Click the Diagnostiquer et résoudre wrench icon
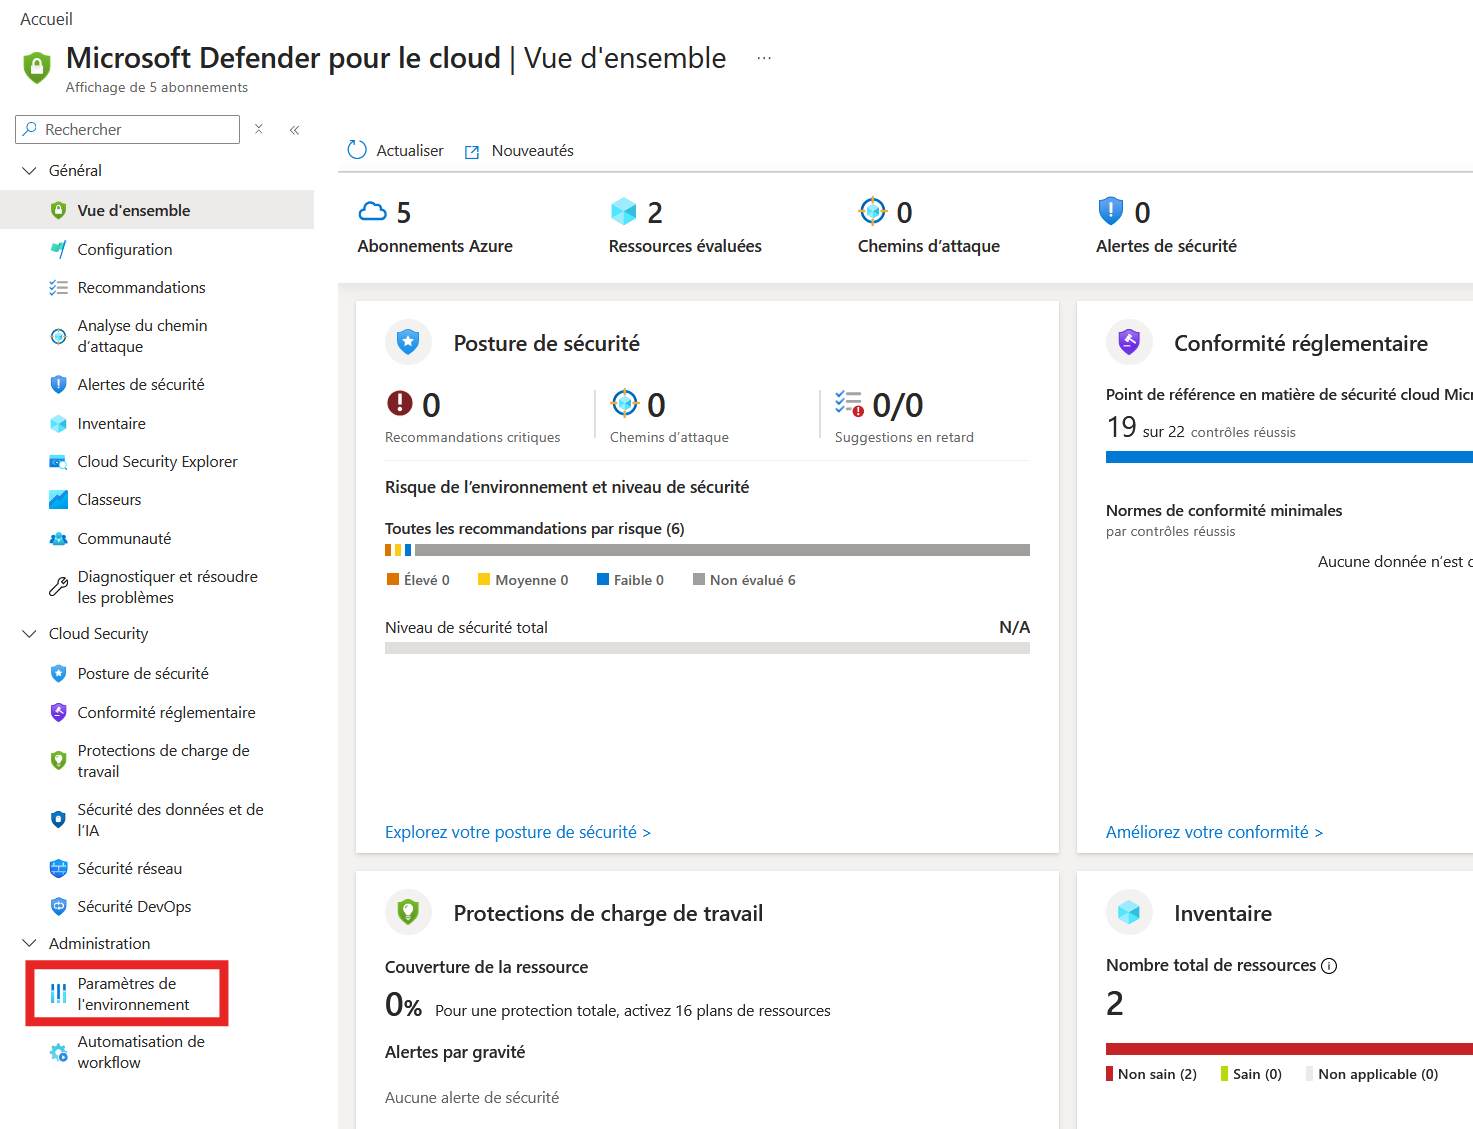The width and height of the screenshot is (1473, 1129). [59, 587]
